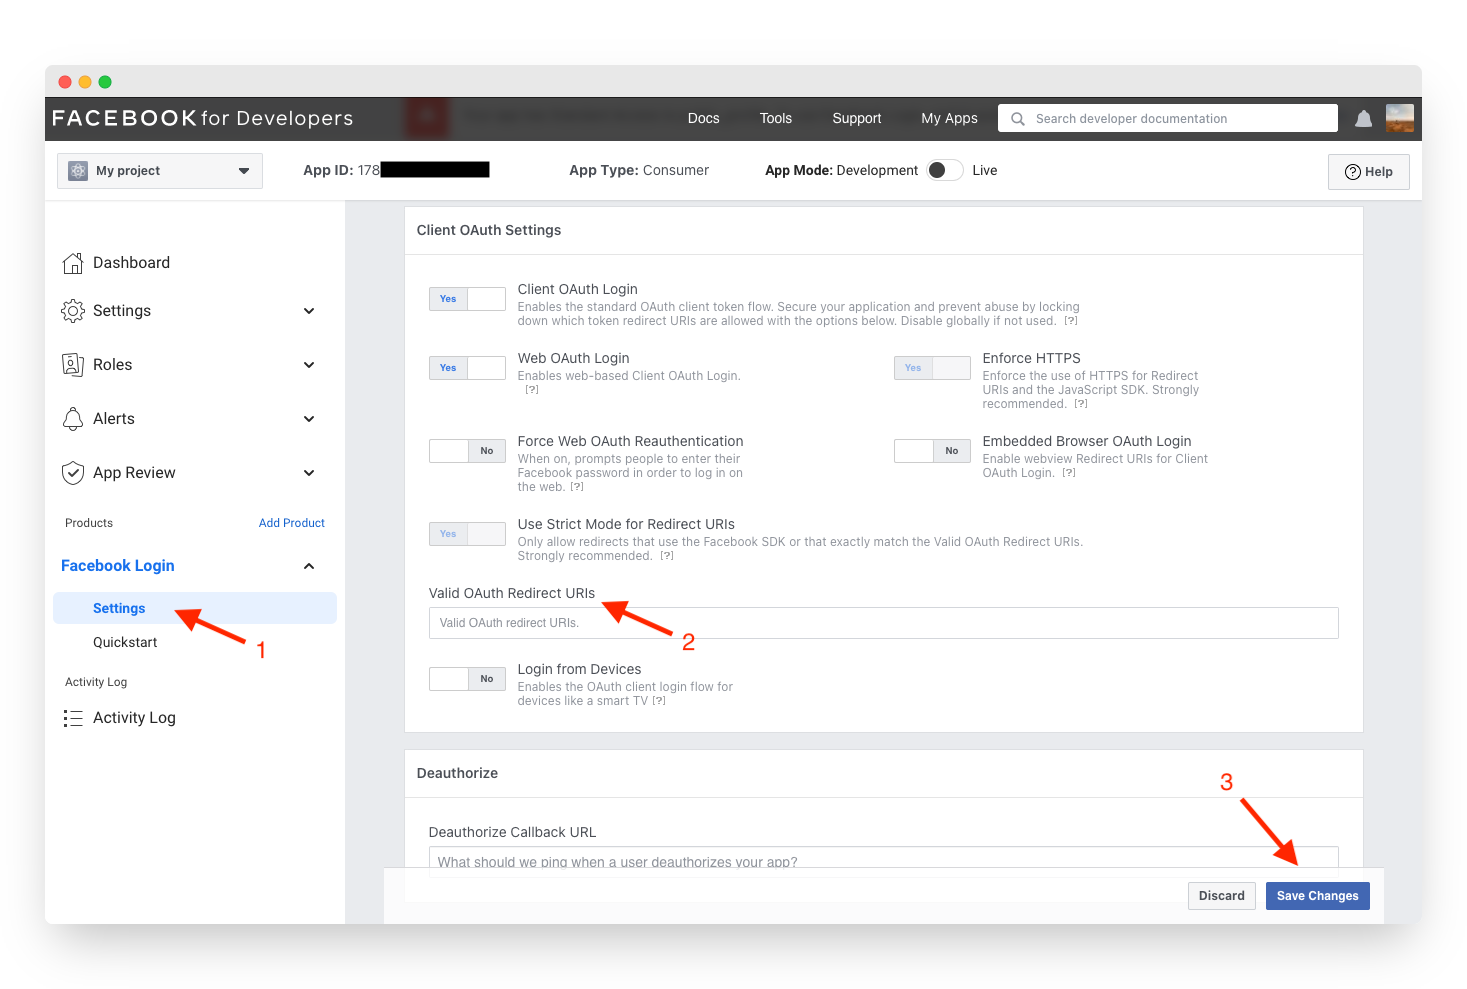This screenshot has height=989, width=1467.
Task: Toggle Client OAuth Login switch
Action: pyautogui.click(x=467, y=299)
